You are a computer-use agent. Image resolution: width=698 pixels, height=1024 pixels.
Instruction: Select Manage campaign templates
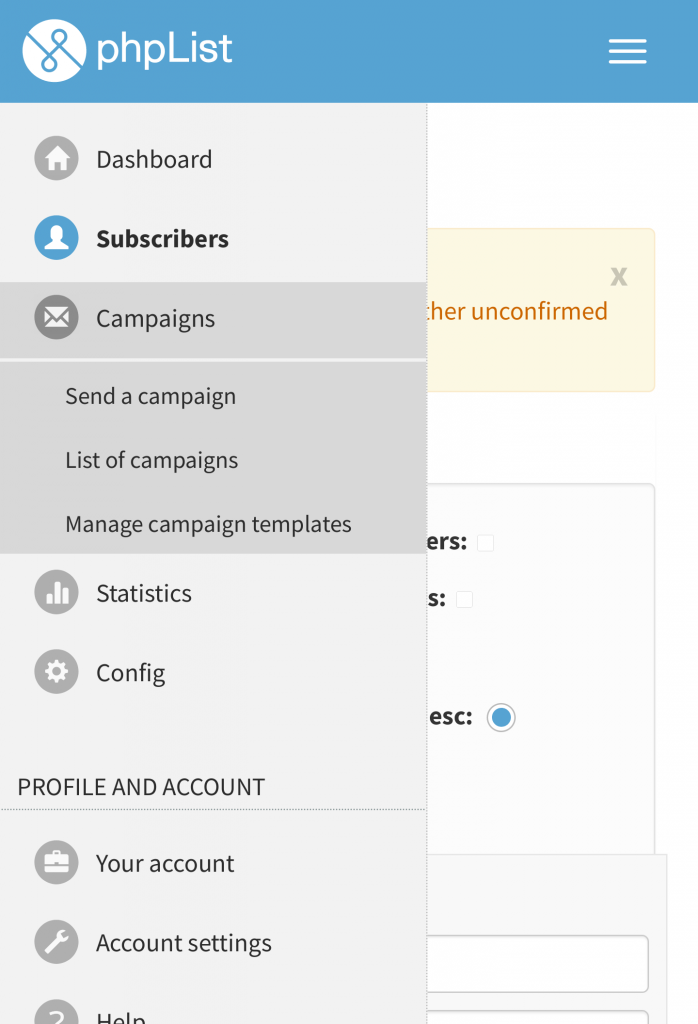[x=208, y=523]
